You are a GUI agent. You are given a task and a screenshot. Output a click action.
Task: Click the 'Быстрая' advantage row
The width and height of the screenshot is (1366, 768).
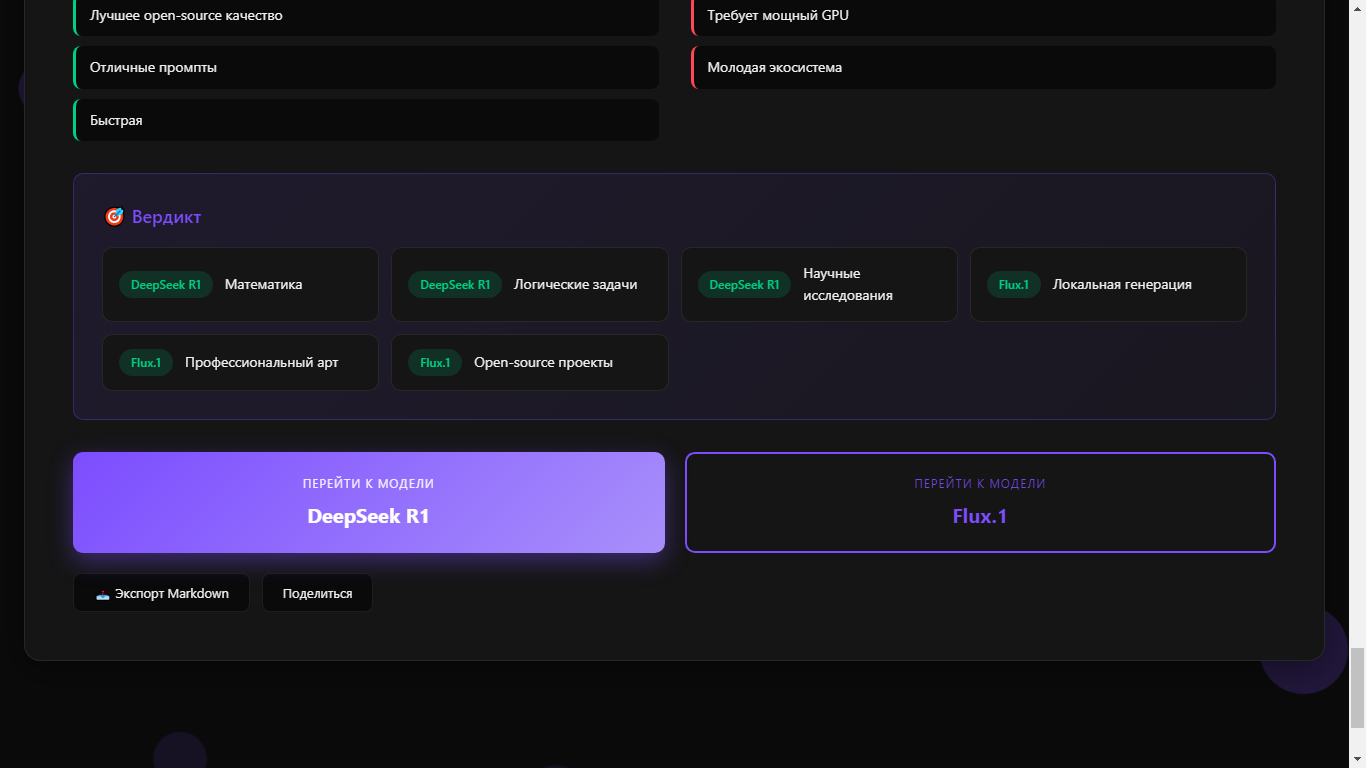point(366,120)
